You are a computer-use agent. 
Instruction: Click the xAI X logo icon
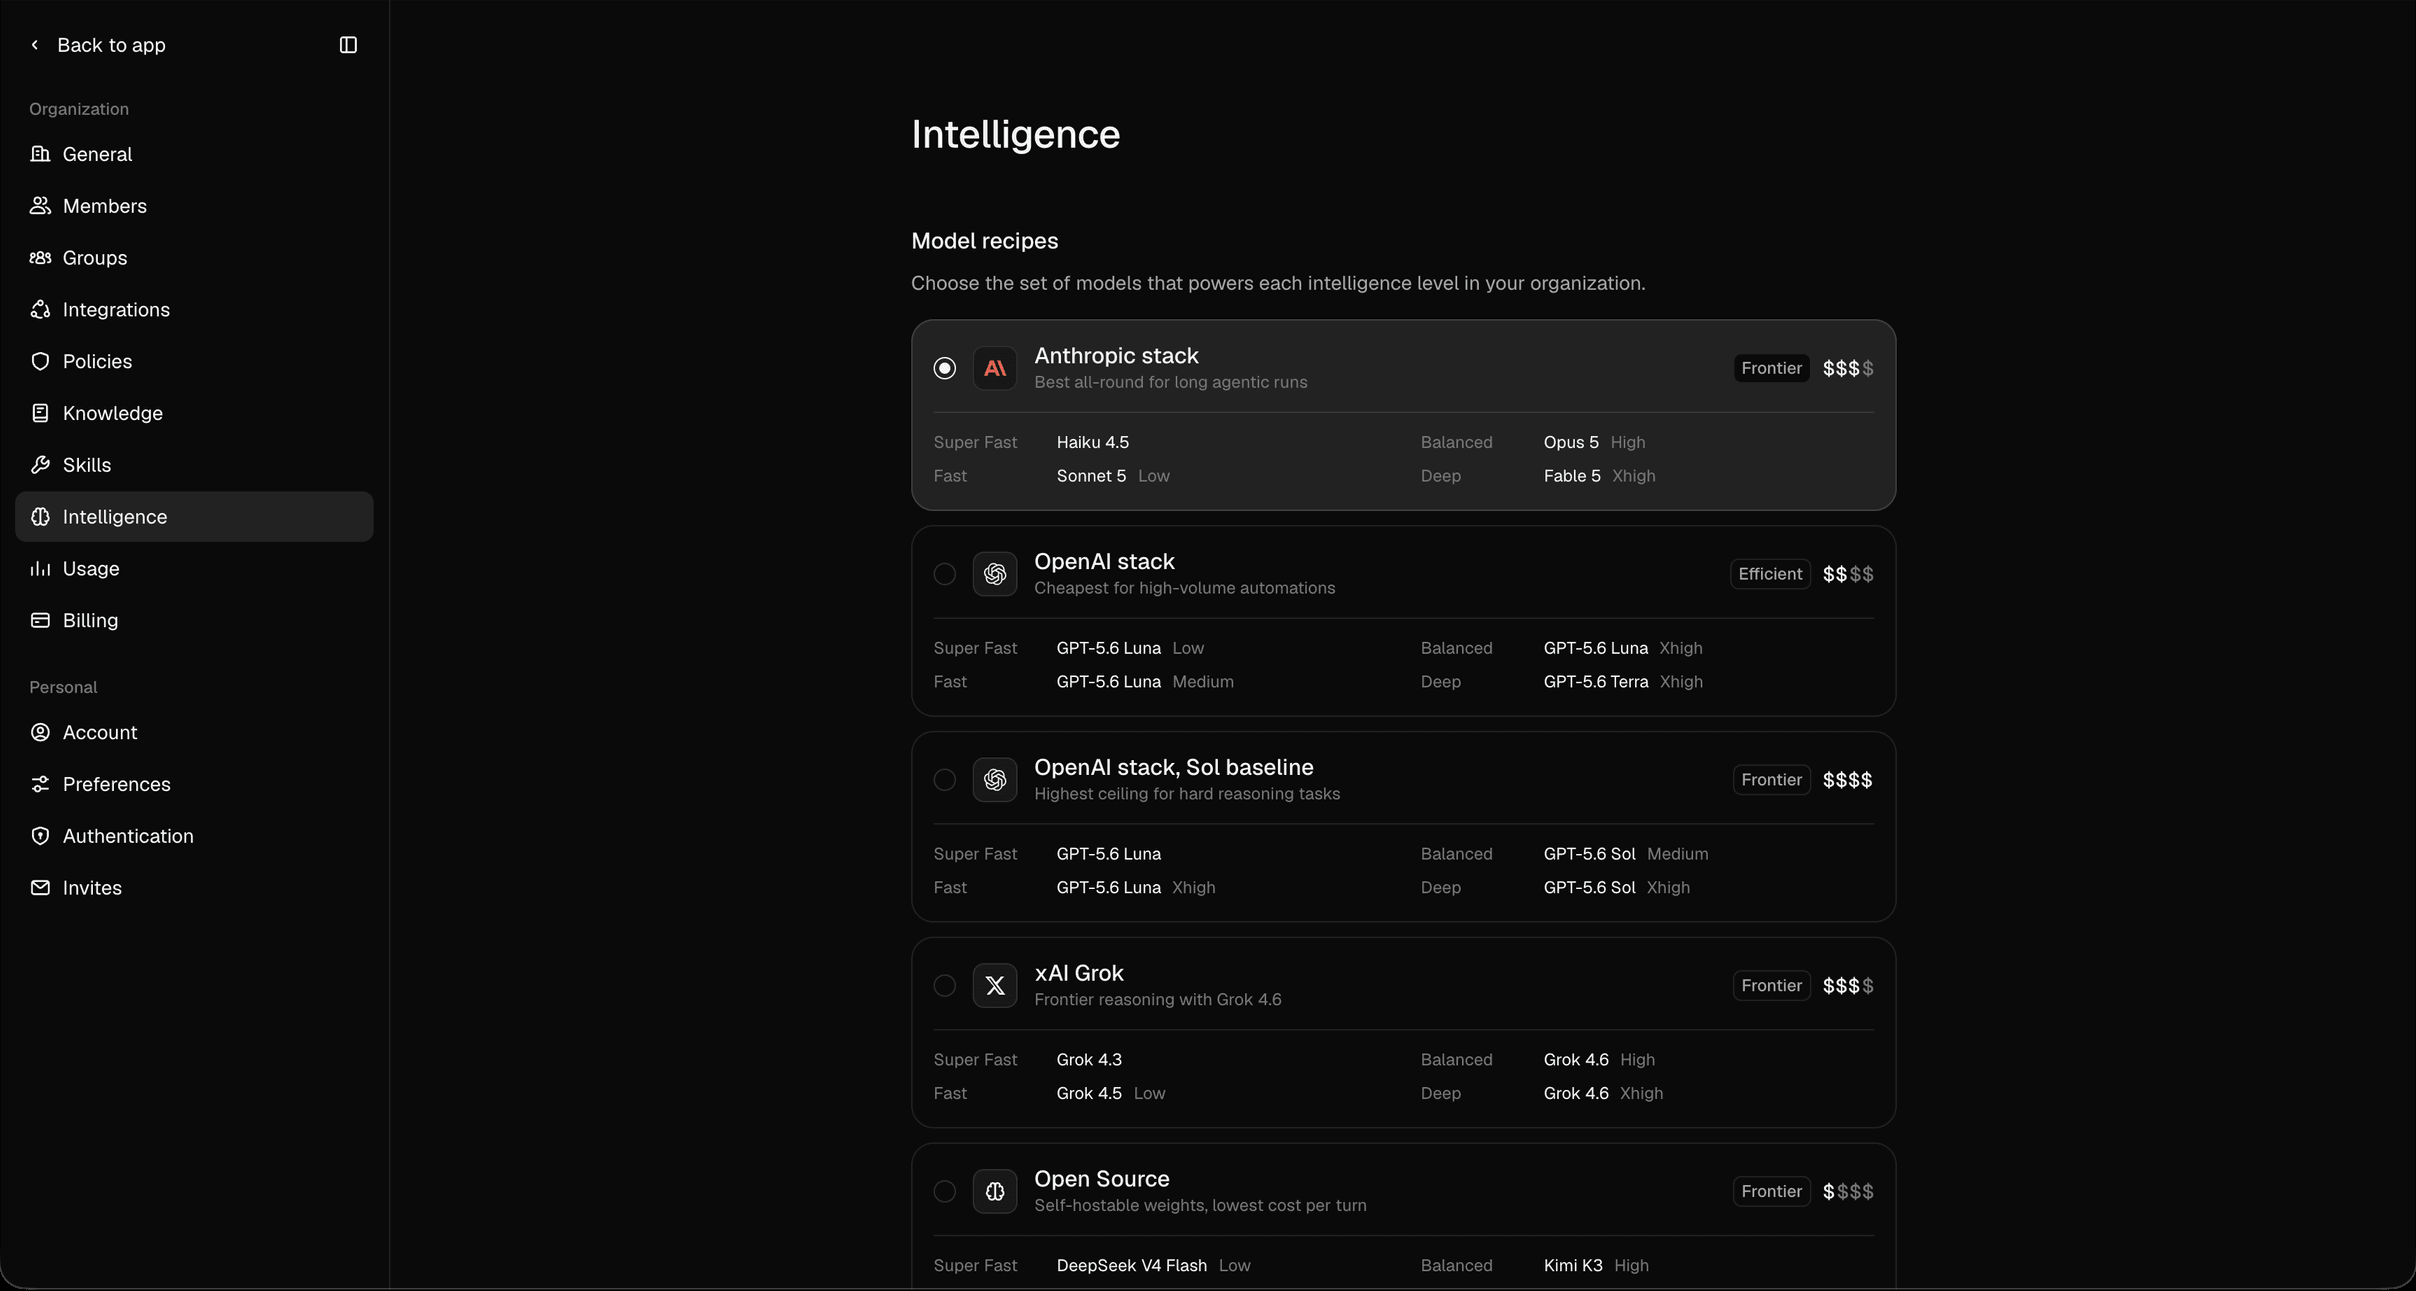point(995,986)
